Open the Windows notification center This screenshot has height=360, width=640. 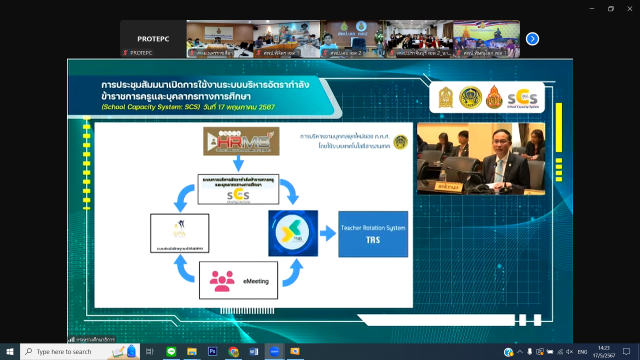click(627, 352)
